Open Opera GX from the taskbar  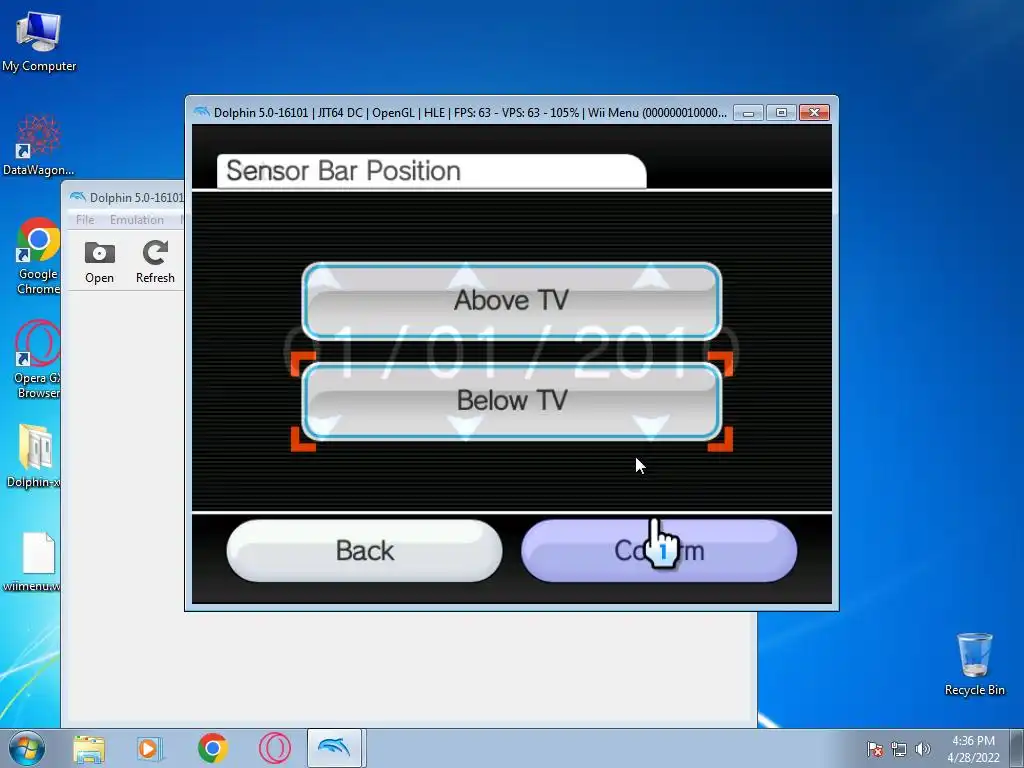pyautogui.click(x=274, y=748)
